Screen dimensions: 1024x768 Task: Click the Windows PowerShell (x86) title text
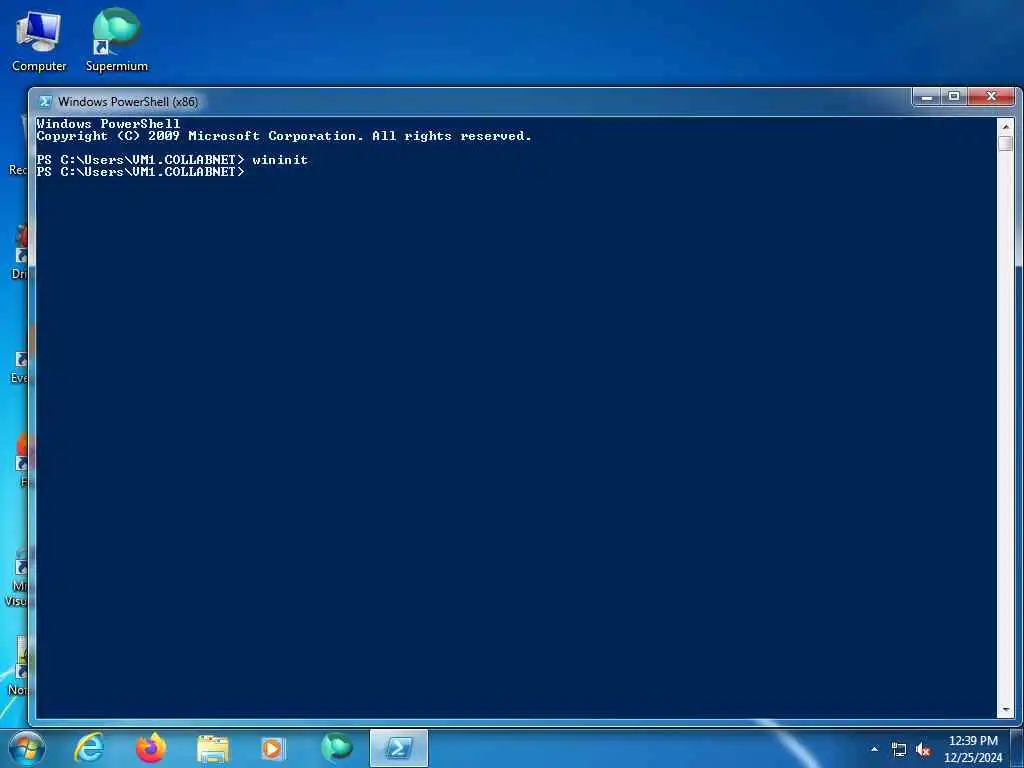click(x=128, y=102)
